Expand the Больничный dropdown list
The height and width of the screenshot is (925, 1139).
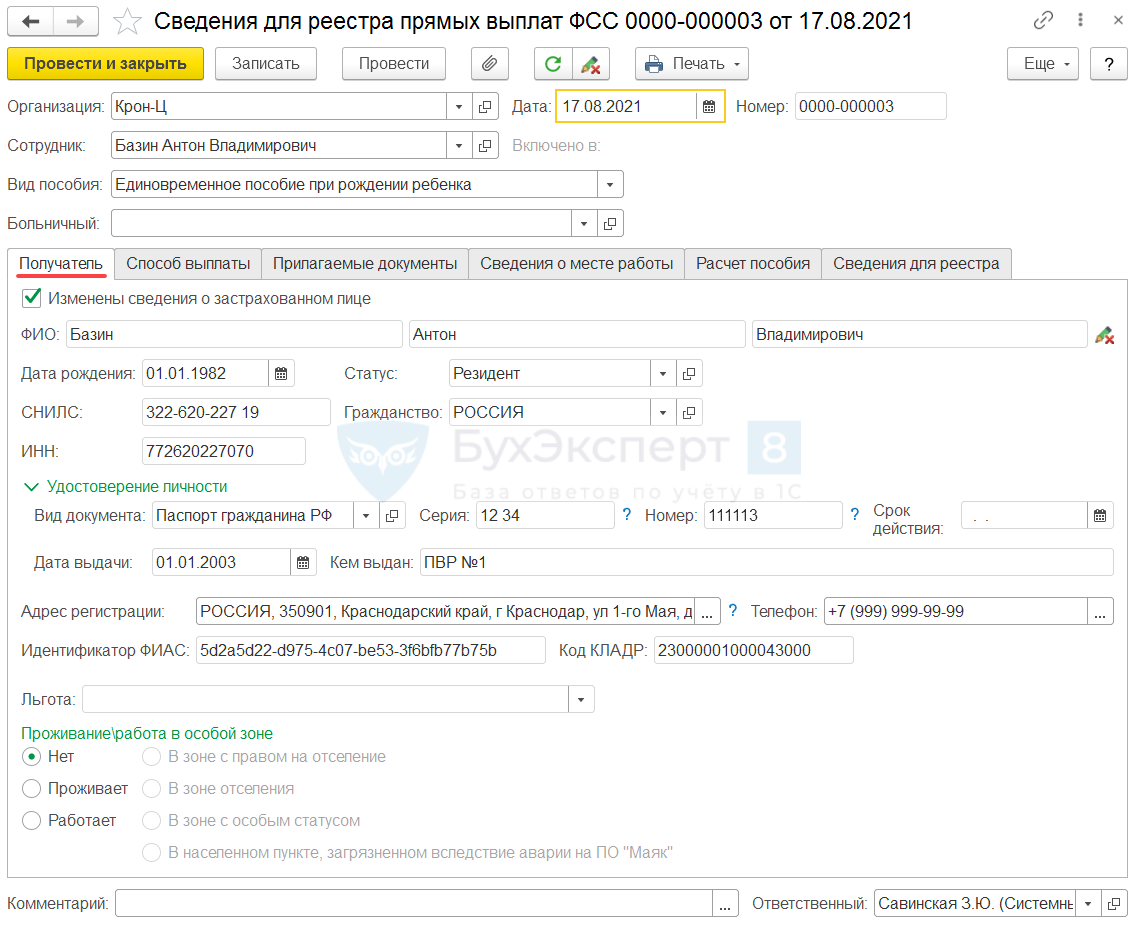click(x=584, y=224)
